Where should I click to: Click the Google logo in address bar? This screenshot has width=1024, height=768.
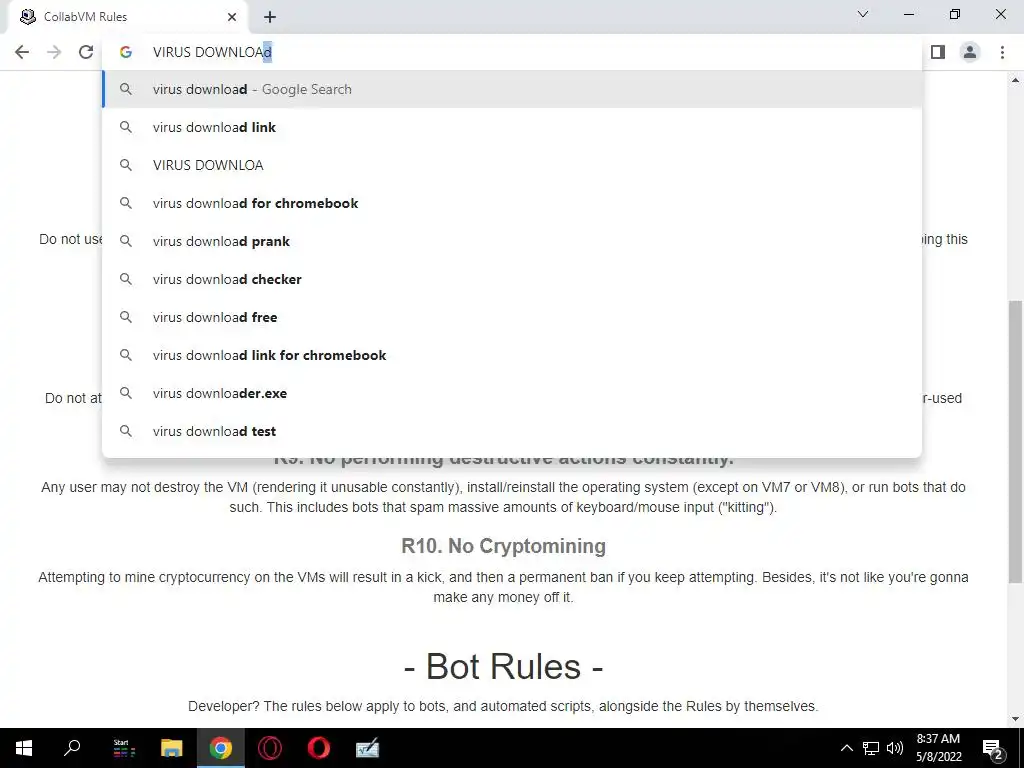[126, 52]
